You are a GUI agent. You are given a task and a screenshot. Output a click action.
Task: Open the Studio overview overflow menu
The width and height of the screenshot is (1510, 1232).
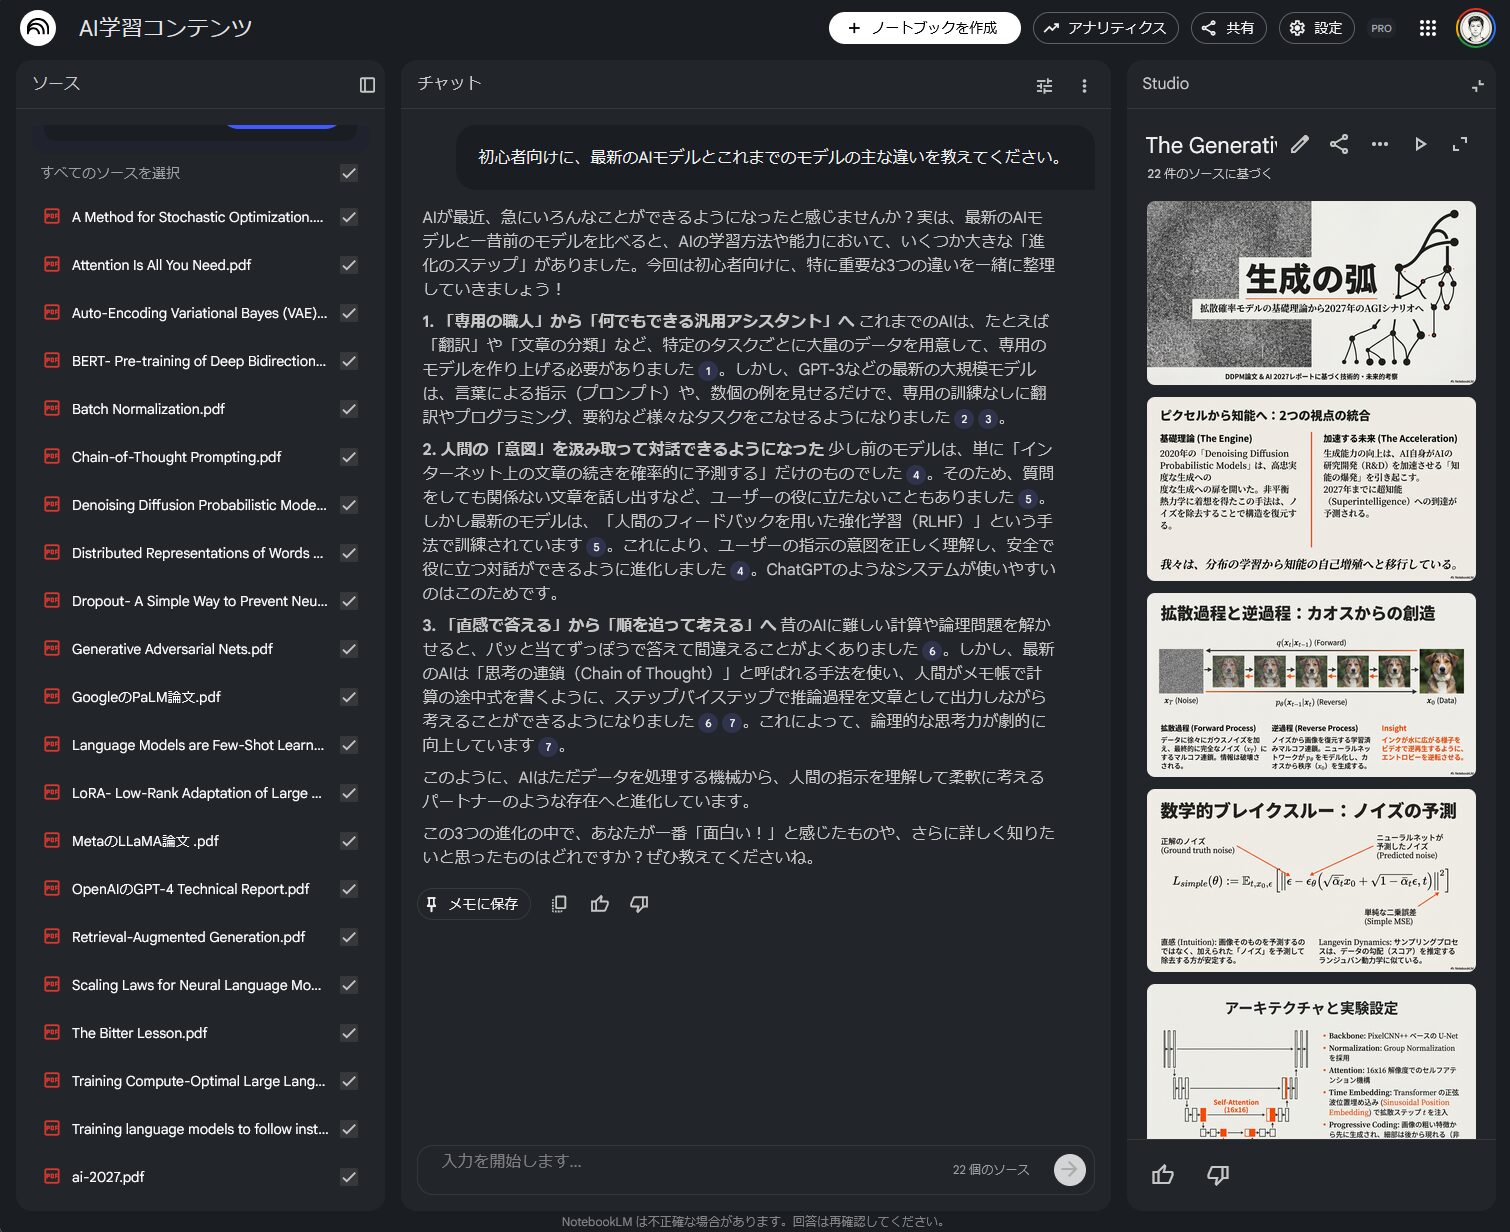coord(1379,145)
